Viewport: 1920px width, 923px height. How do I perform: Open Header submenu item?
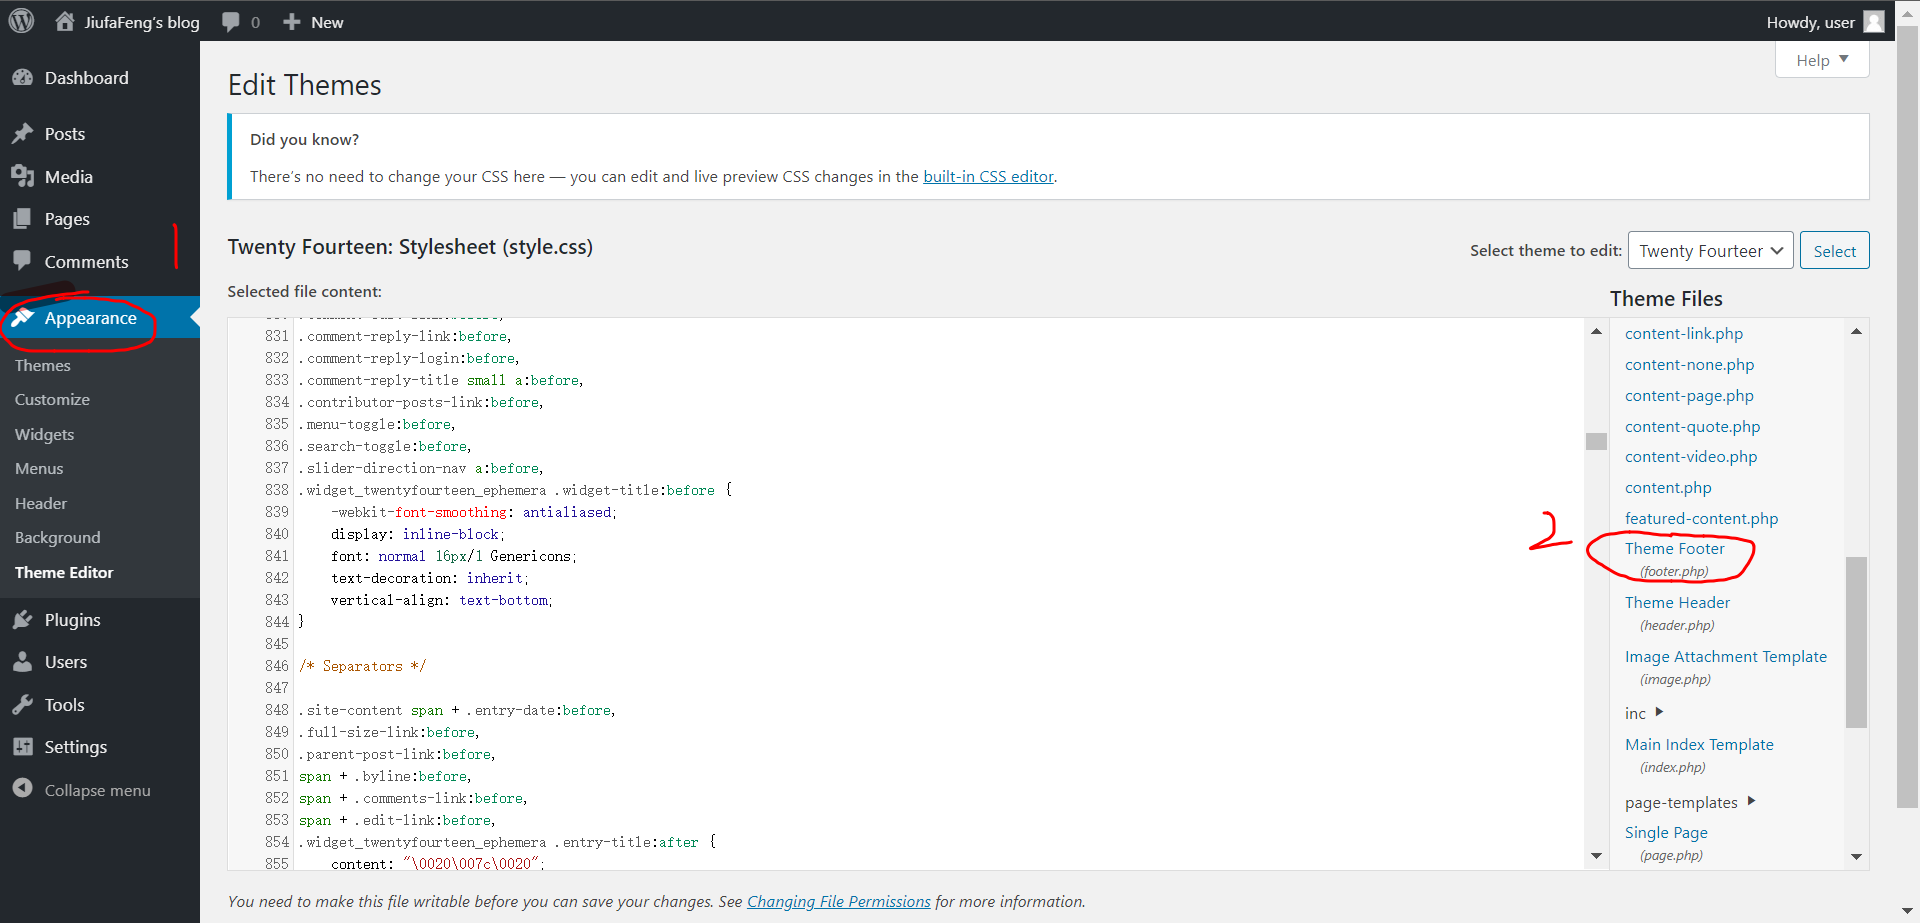(41, 504)
